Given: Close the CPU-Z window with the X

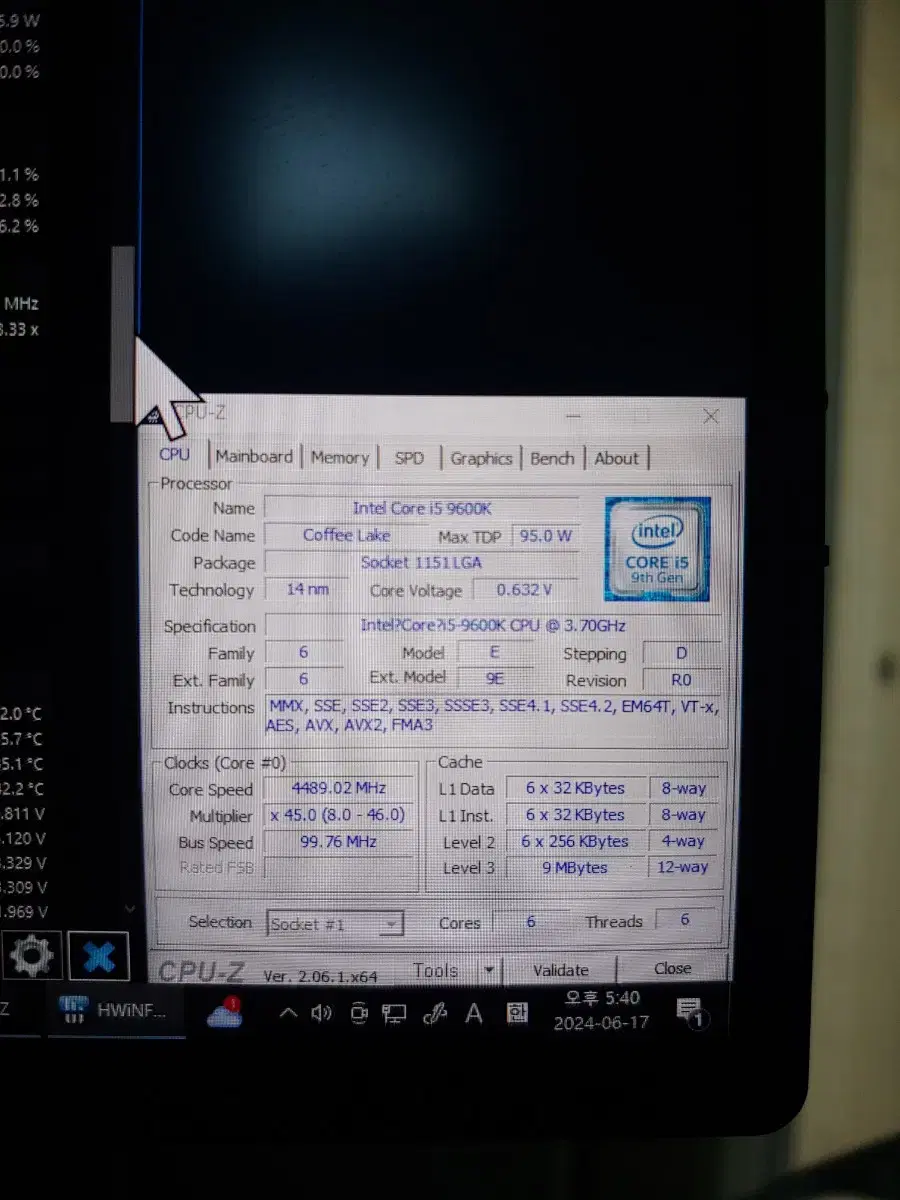Looking at the screenshot, I should [x=711, y=416].
